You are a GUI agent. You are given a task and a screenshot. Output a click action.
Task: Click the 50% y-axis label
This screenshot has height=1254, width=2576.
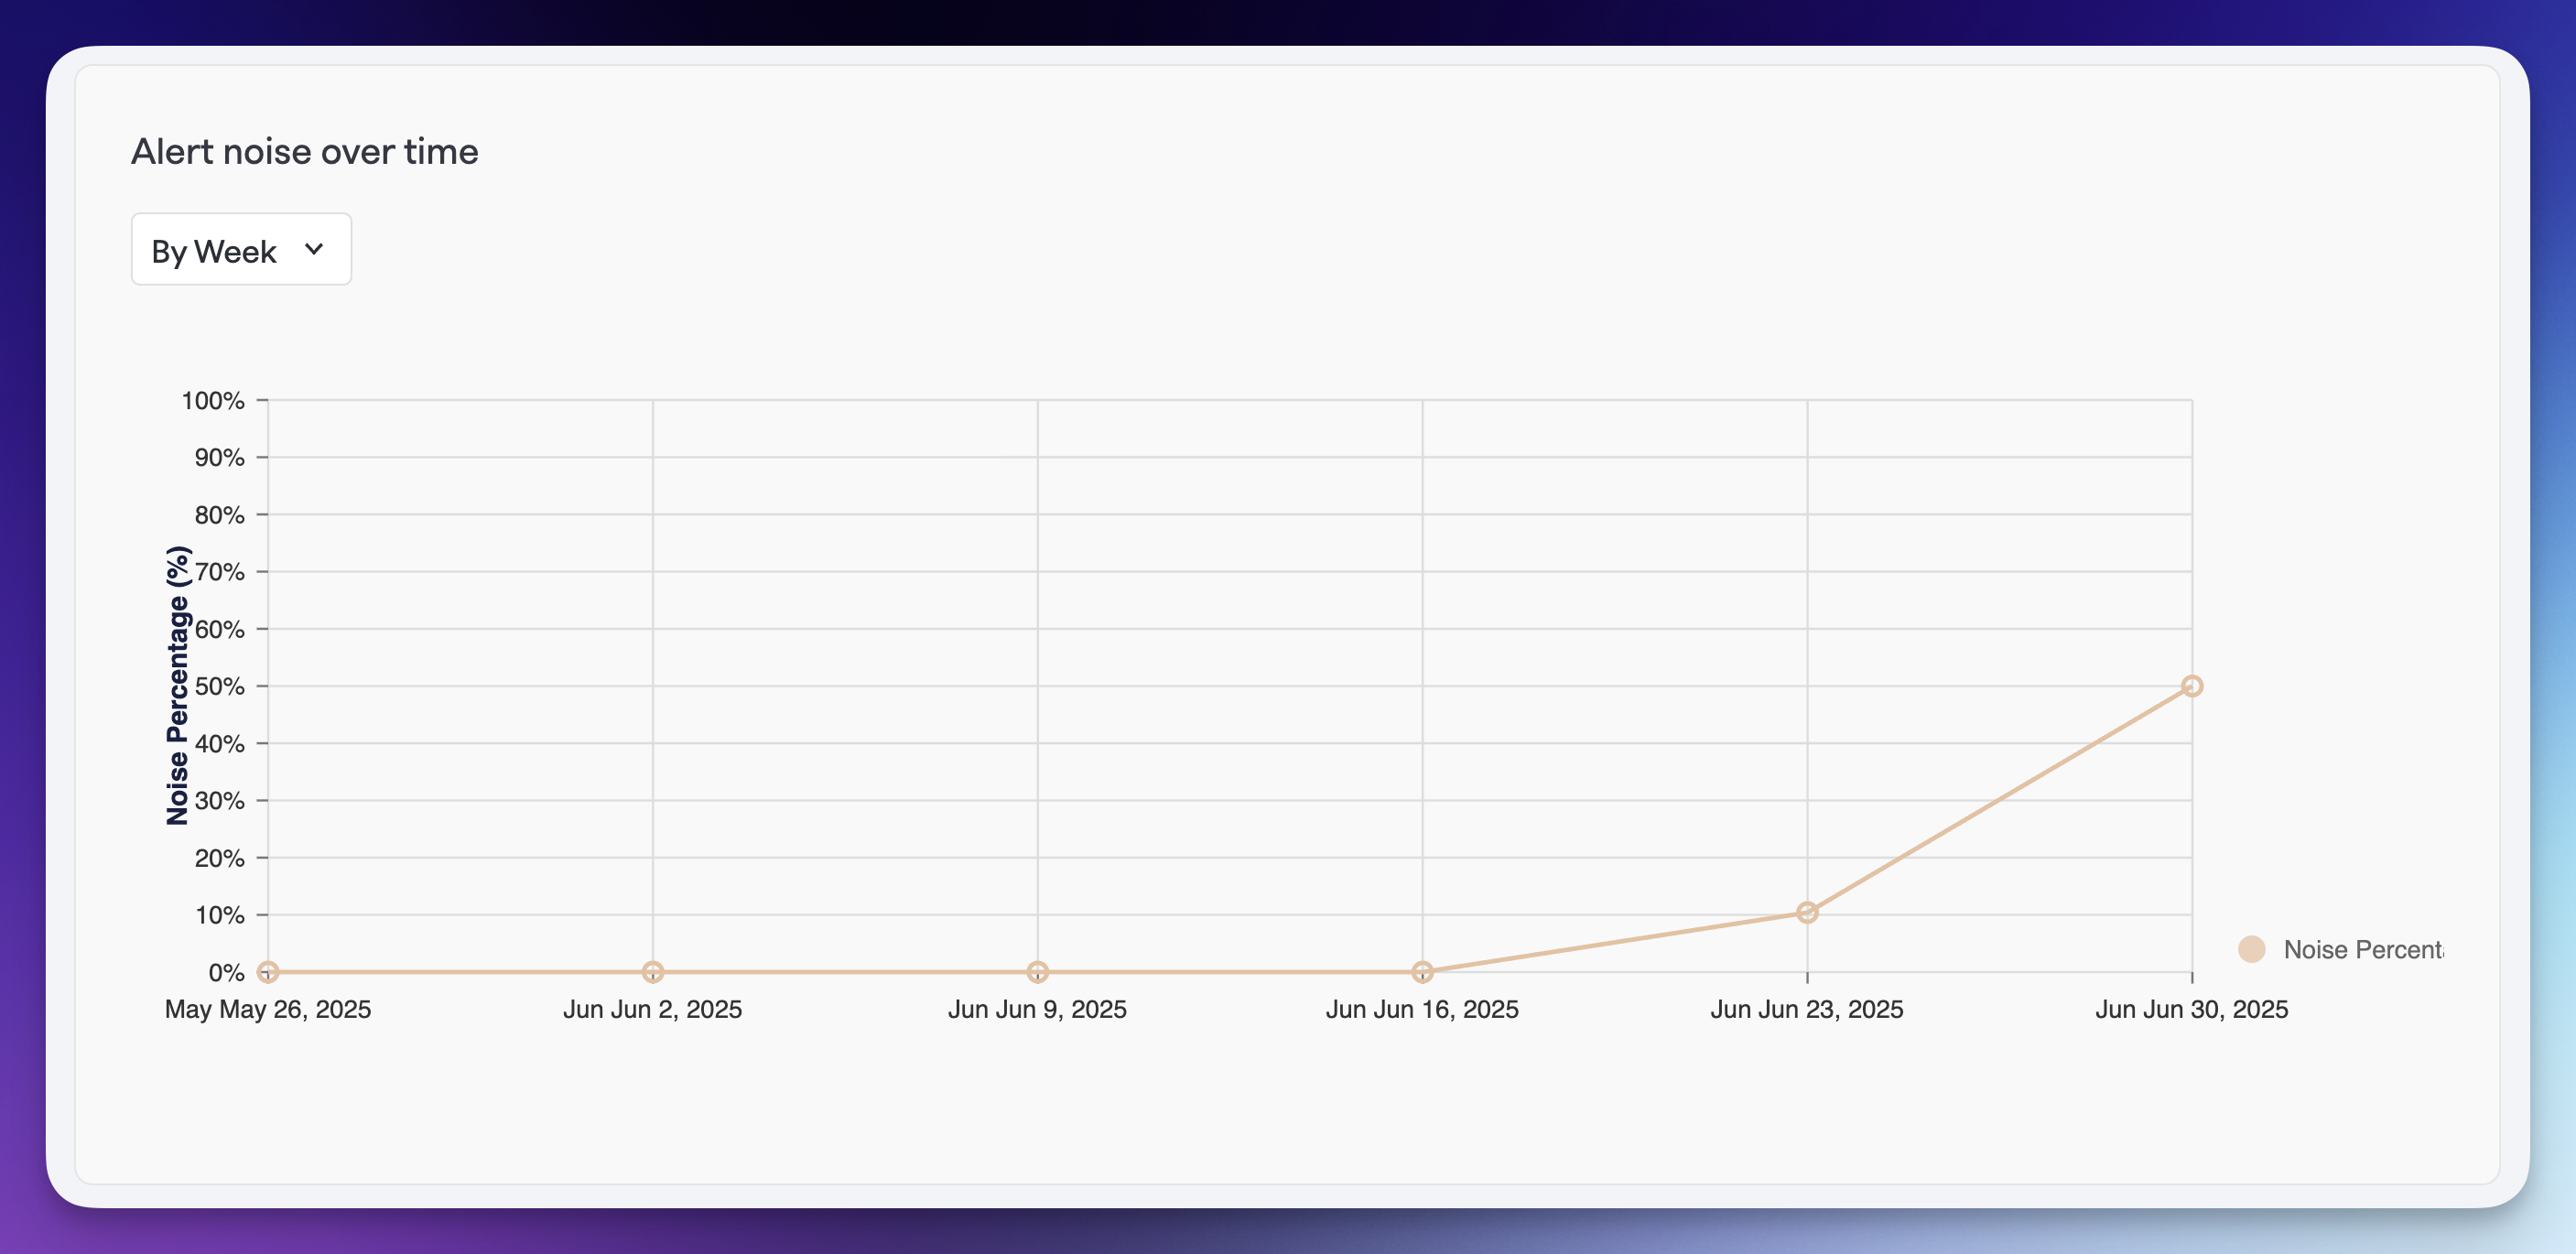(220, 687)
